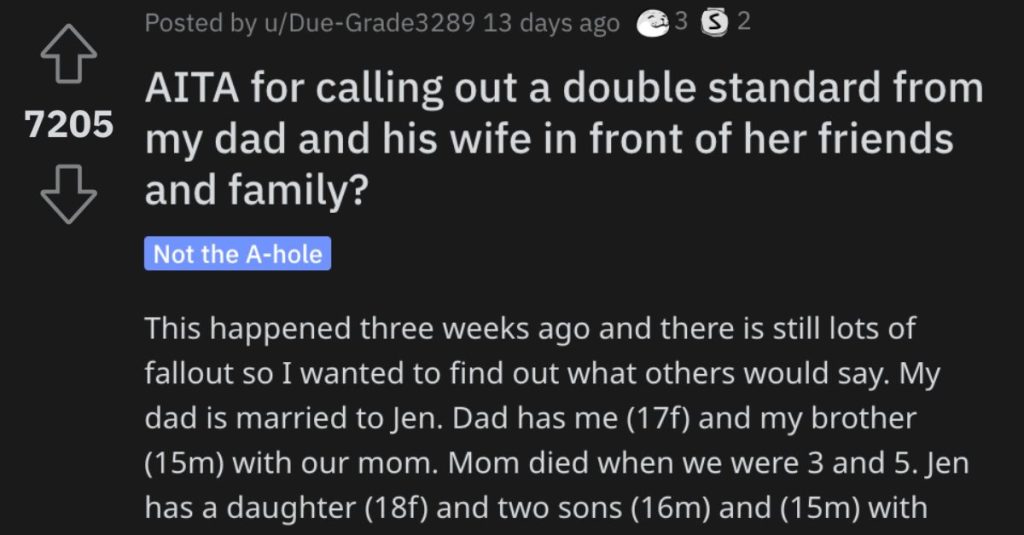Click '(18f)' in the last visible line
This screenshot has height=535, width=1024.
(x=396, y=508)
